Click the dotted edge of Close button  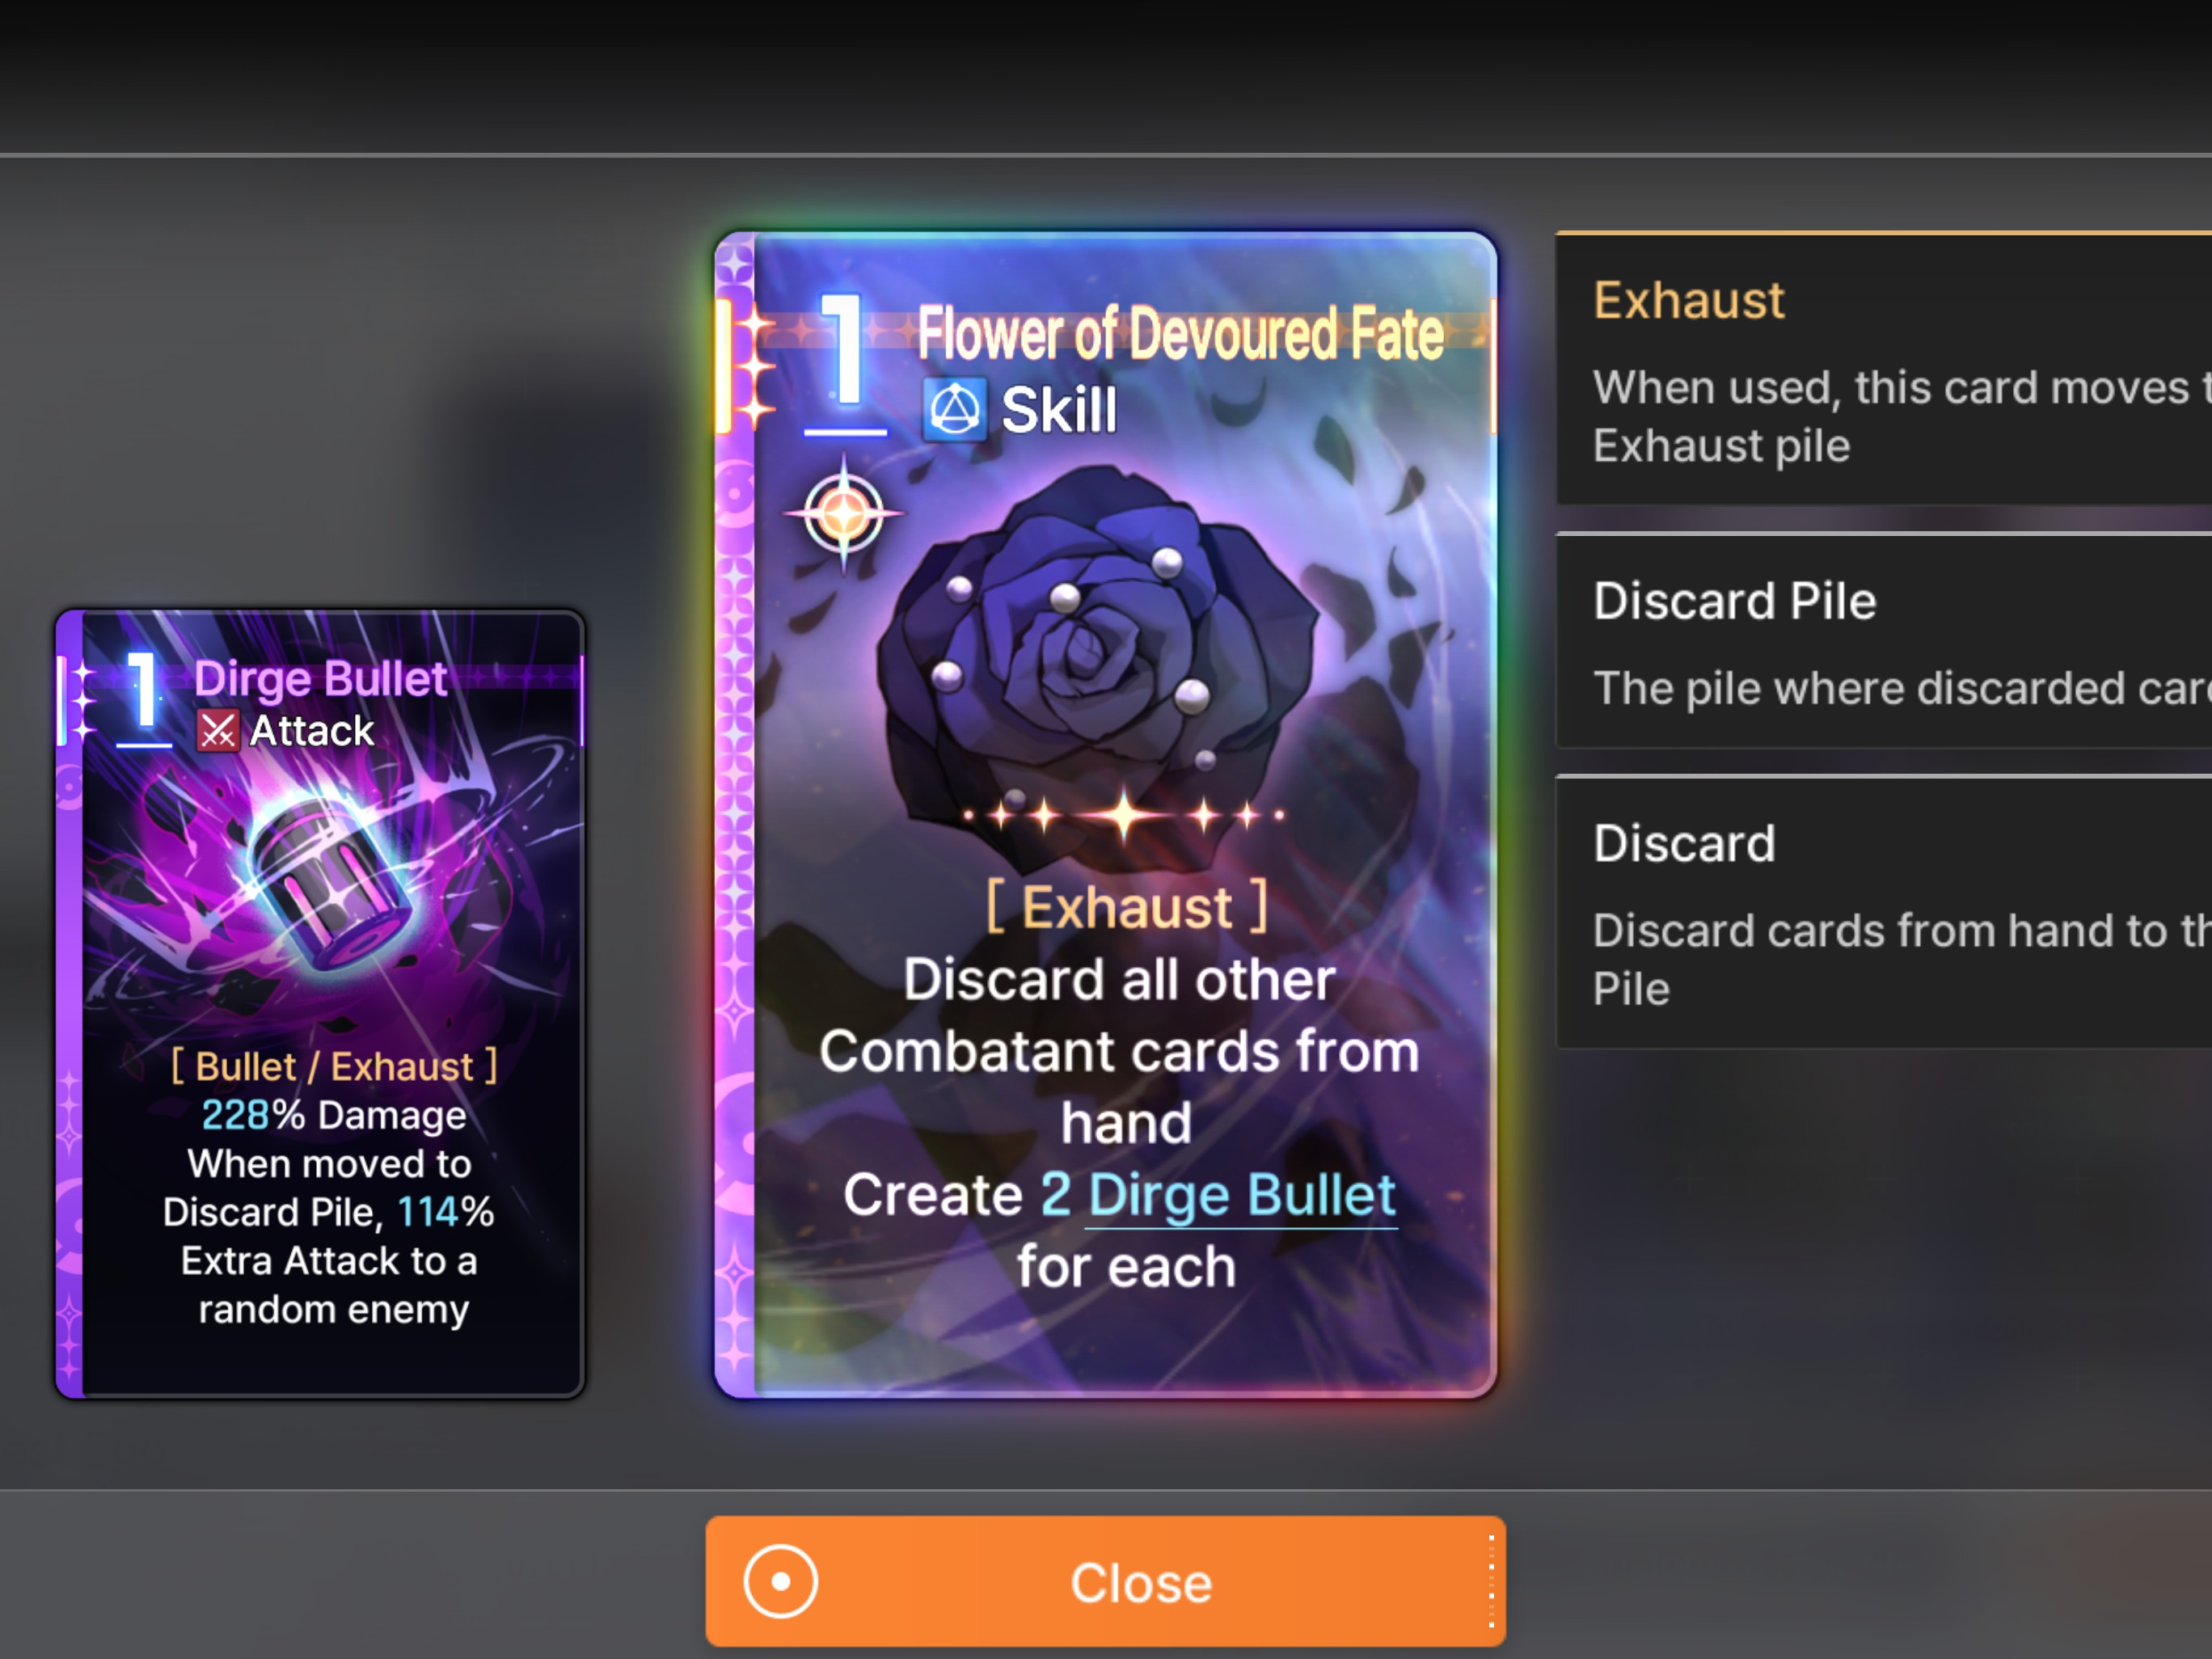point(1491,1581)
